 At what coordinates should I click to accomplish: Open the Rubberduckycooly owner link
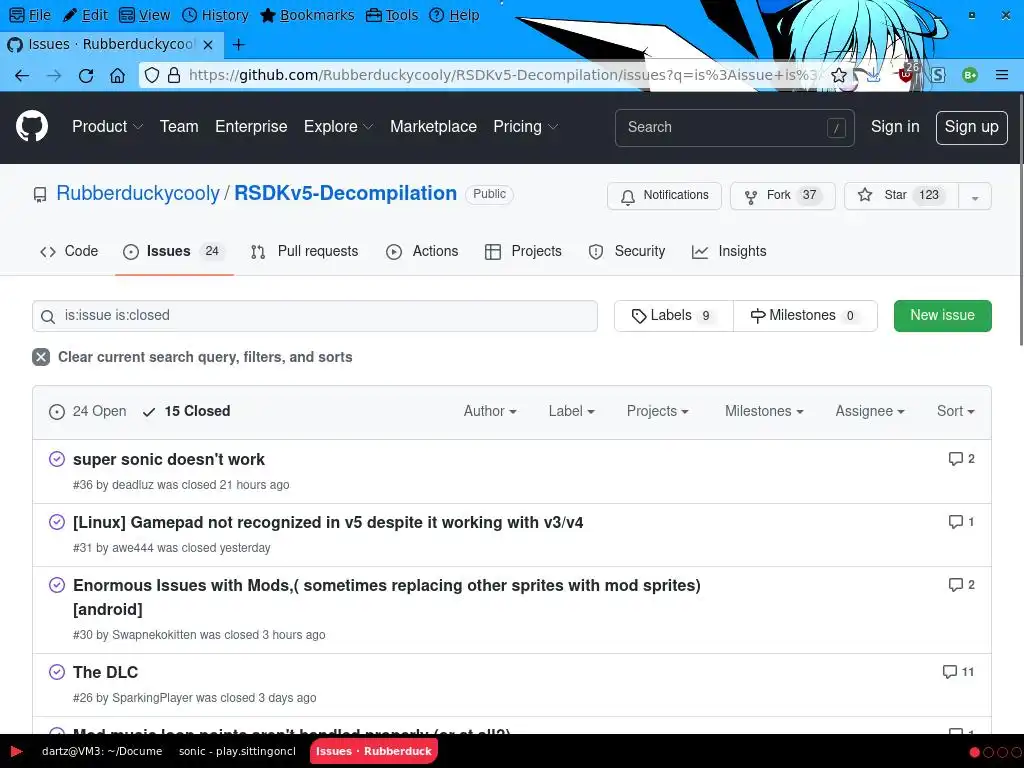[138, 193]
